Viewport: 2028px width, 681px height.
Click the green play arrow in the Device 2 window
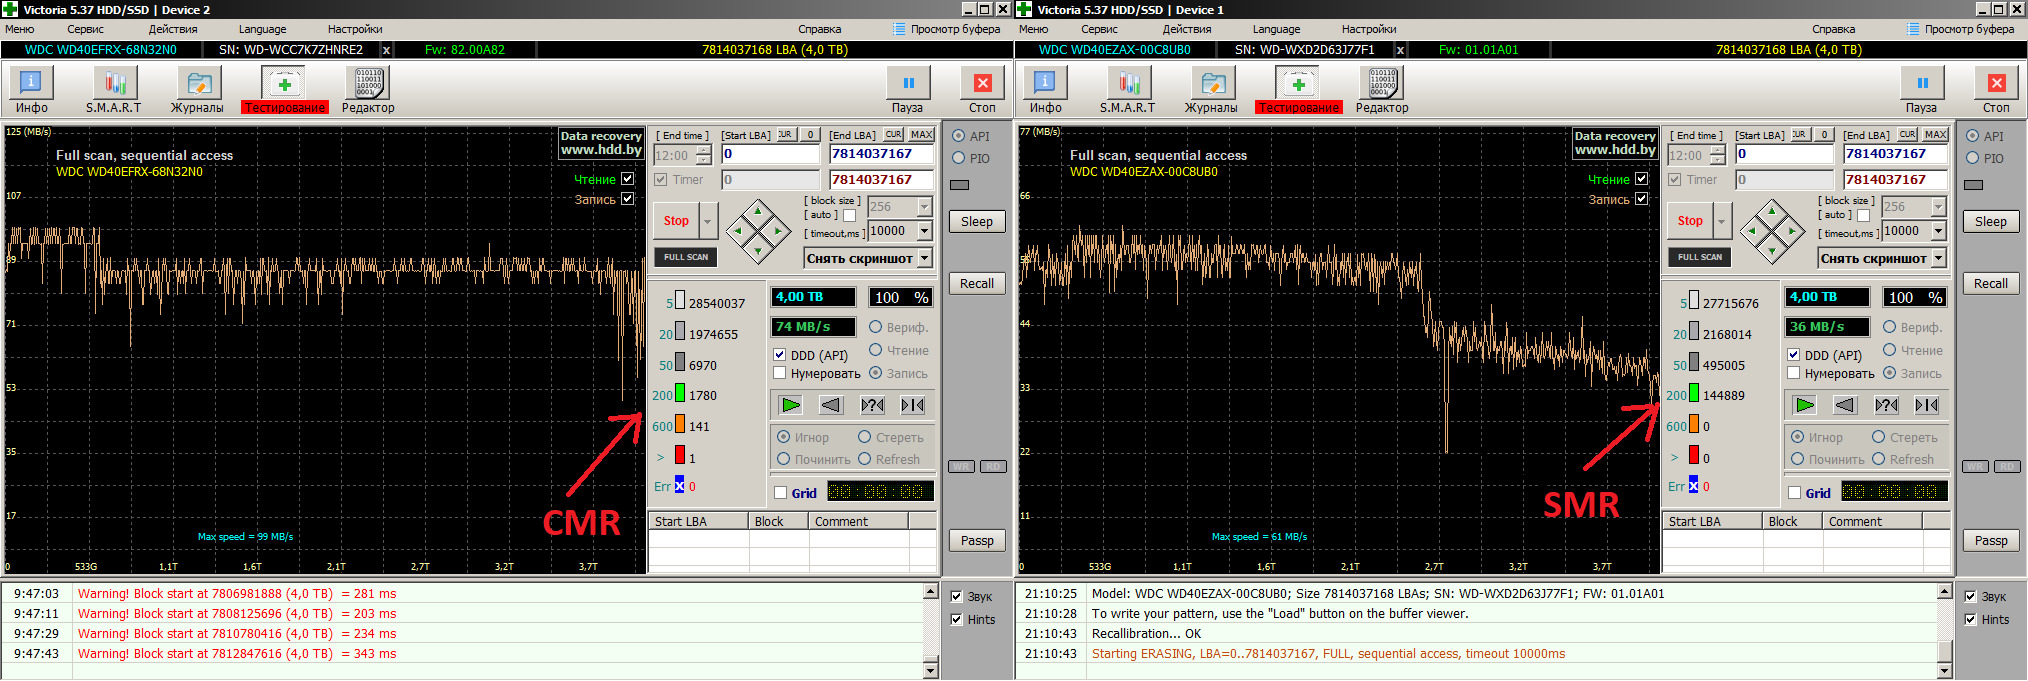coord(791,405)
